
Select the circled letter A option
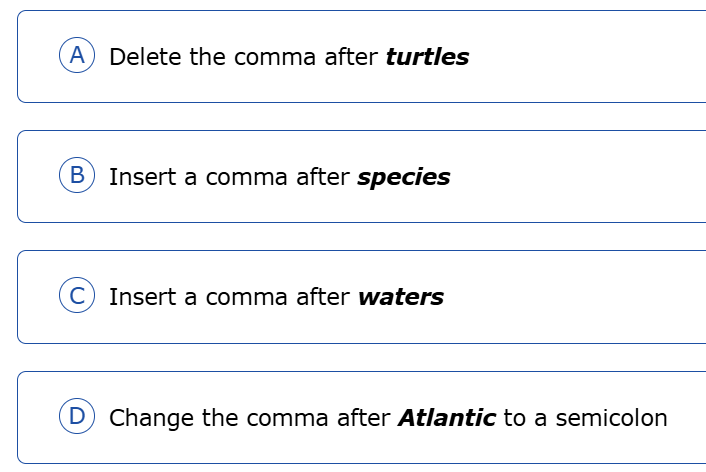(x=77, y=56)
